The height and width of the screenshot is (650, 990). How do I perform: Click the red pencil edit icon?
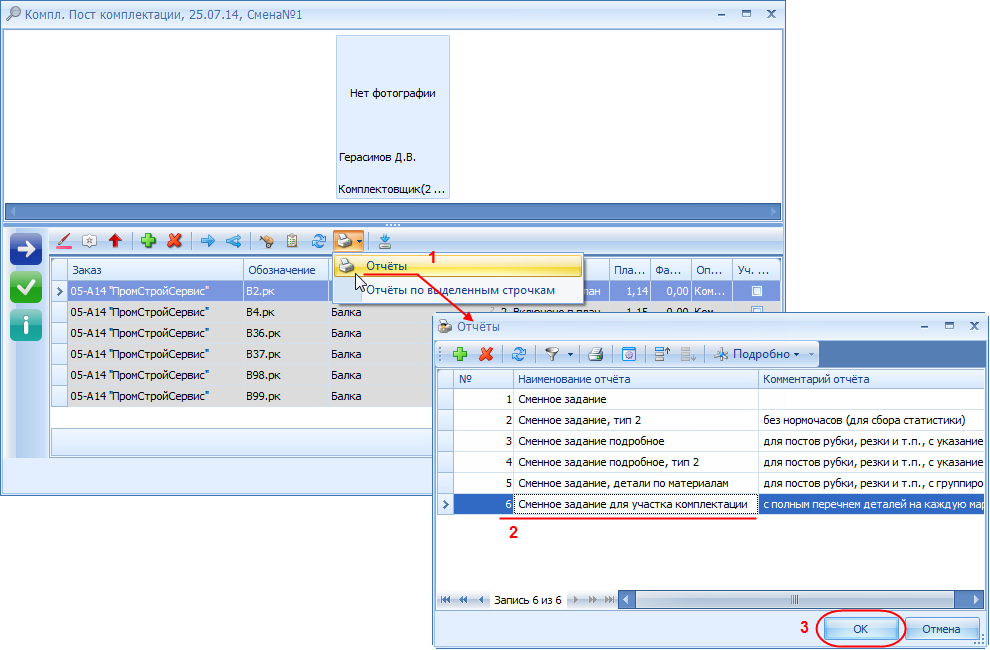coord(64,241)
